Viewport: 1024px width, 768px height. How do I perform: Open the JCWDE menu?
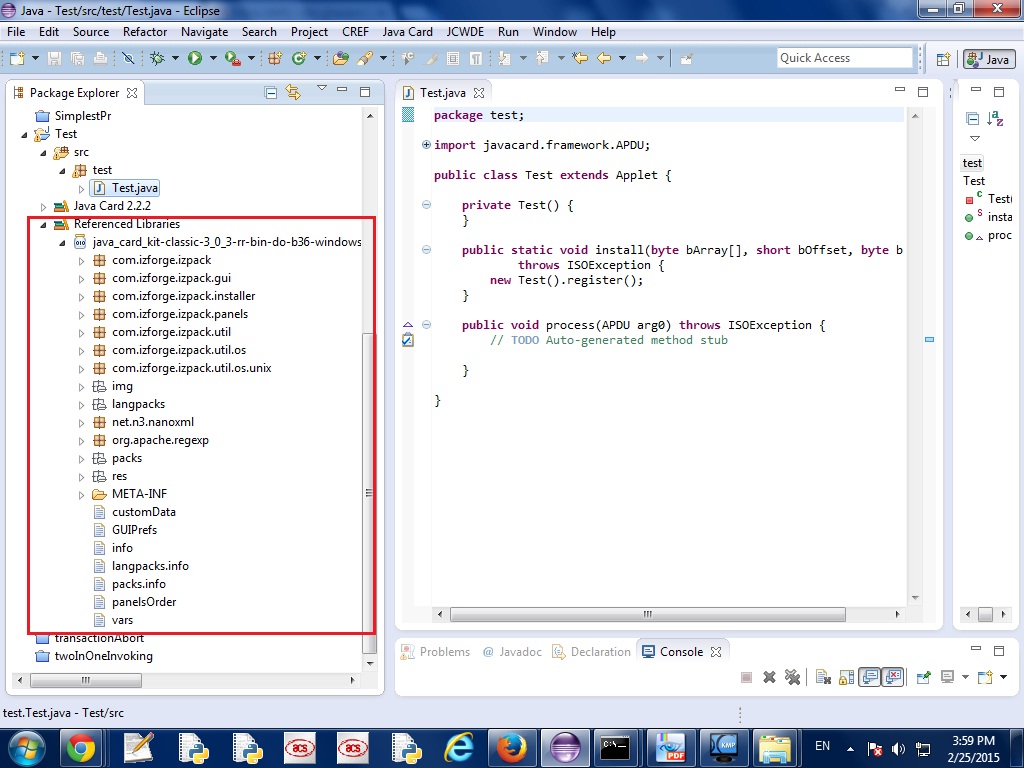[465, 31]
